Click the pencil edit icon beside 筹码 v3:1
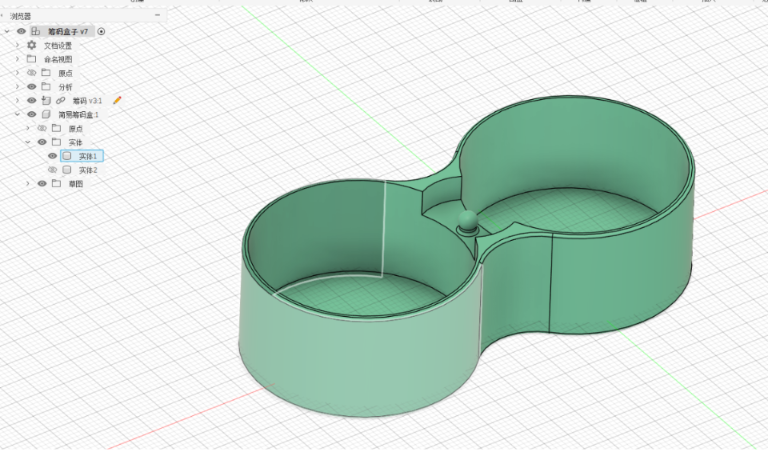 pos(117,100)
